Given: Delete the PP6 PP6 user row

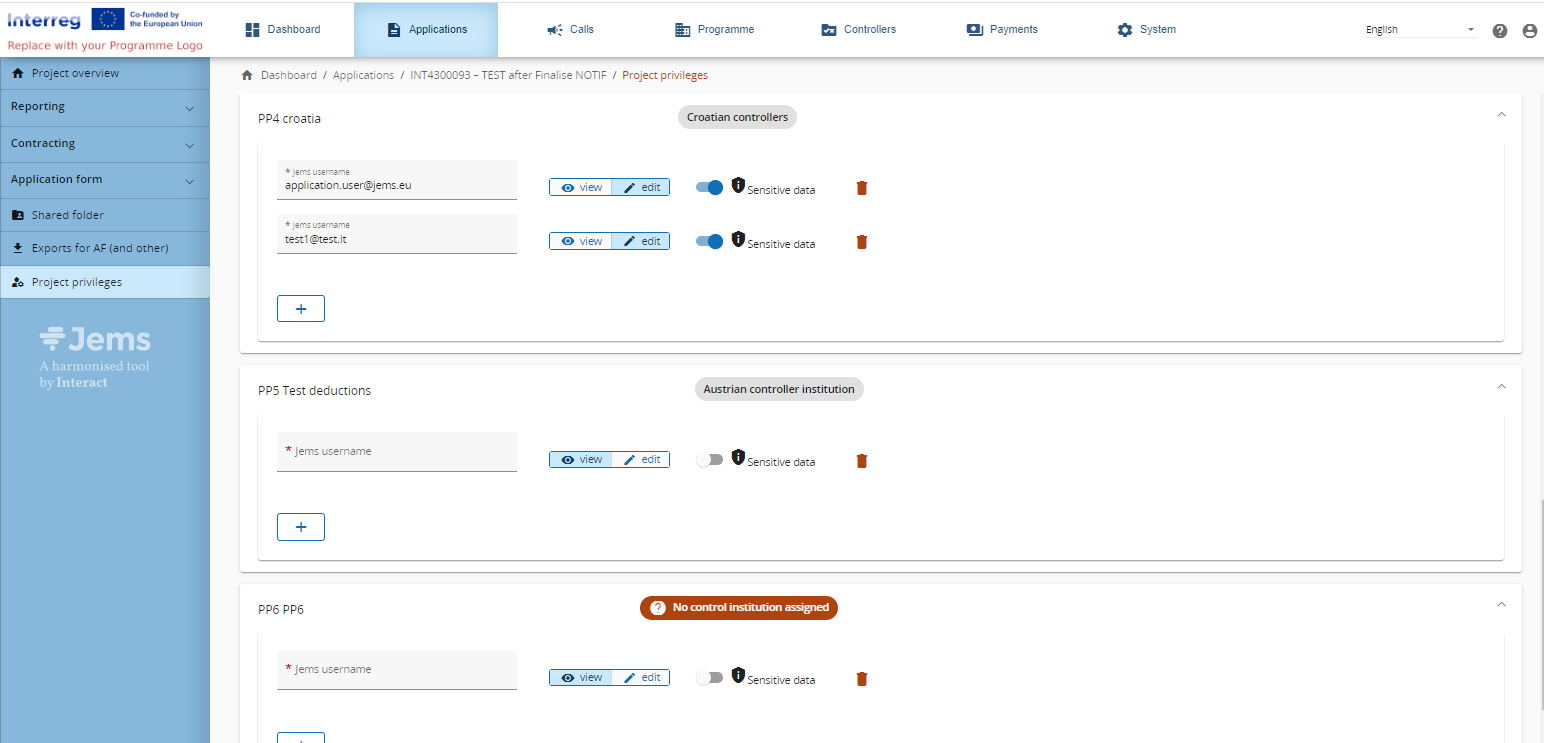Looking at the screenshot, I should 862,679.
